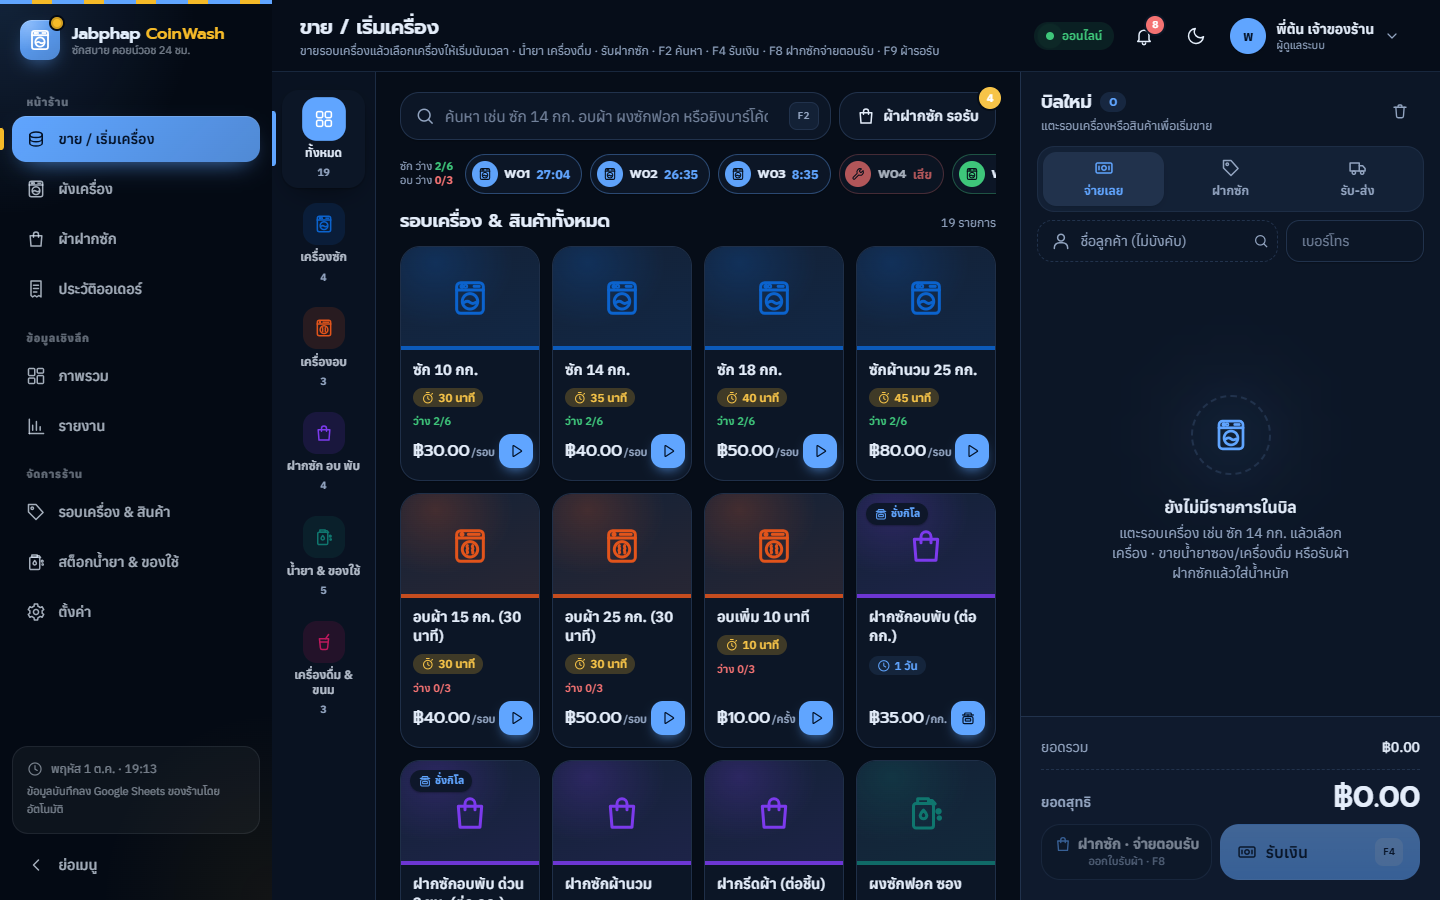Select รับ-ส่ง order type
1440x900 pixels.
point(1357,179)
